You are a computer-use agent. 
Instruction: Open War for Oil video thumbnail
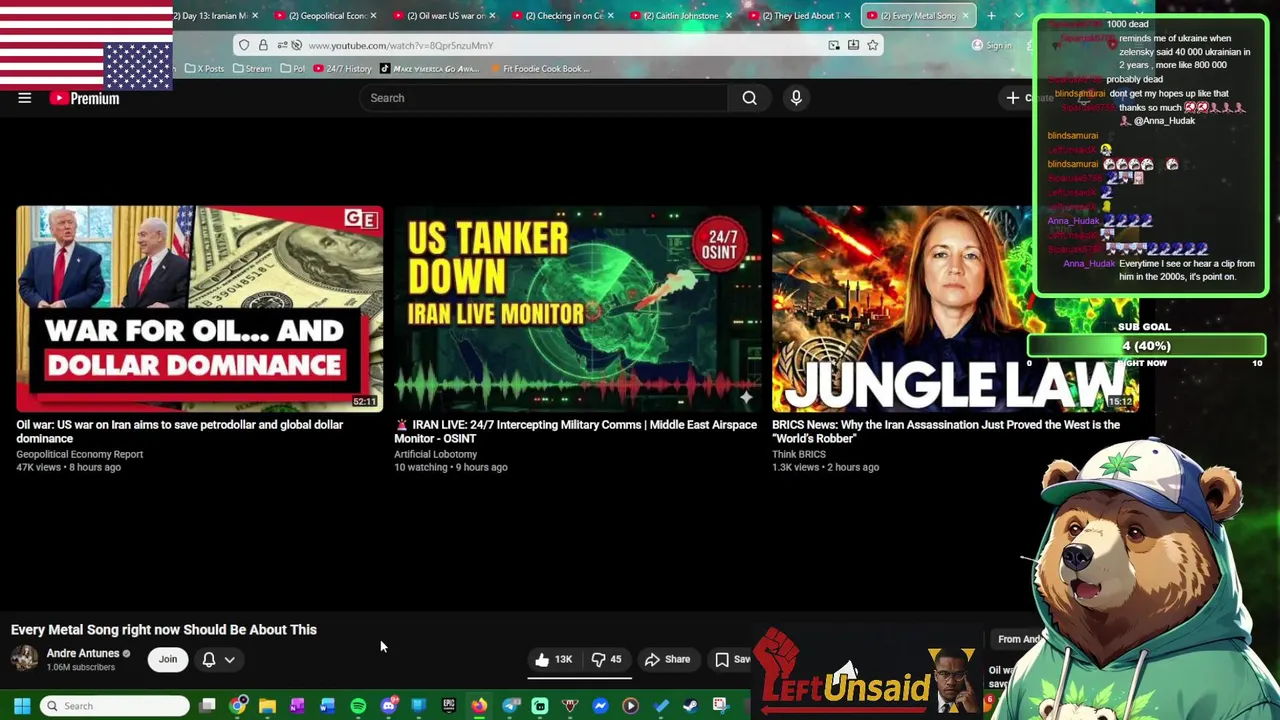tap(199, 309)
